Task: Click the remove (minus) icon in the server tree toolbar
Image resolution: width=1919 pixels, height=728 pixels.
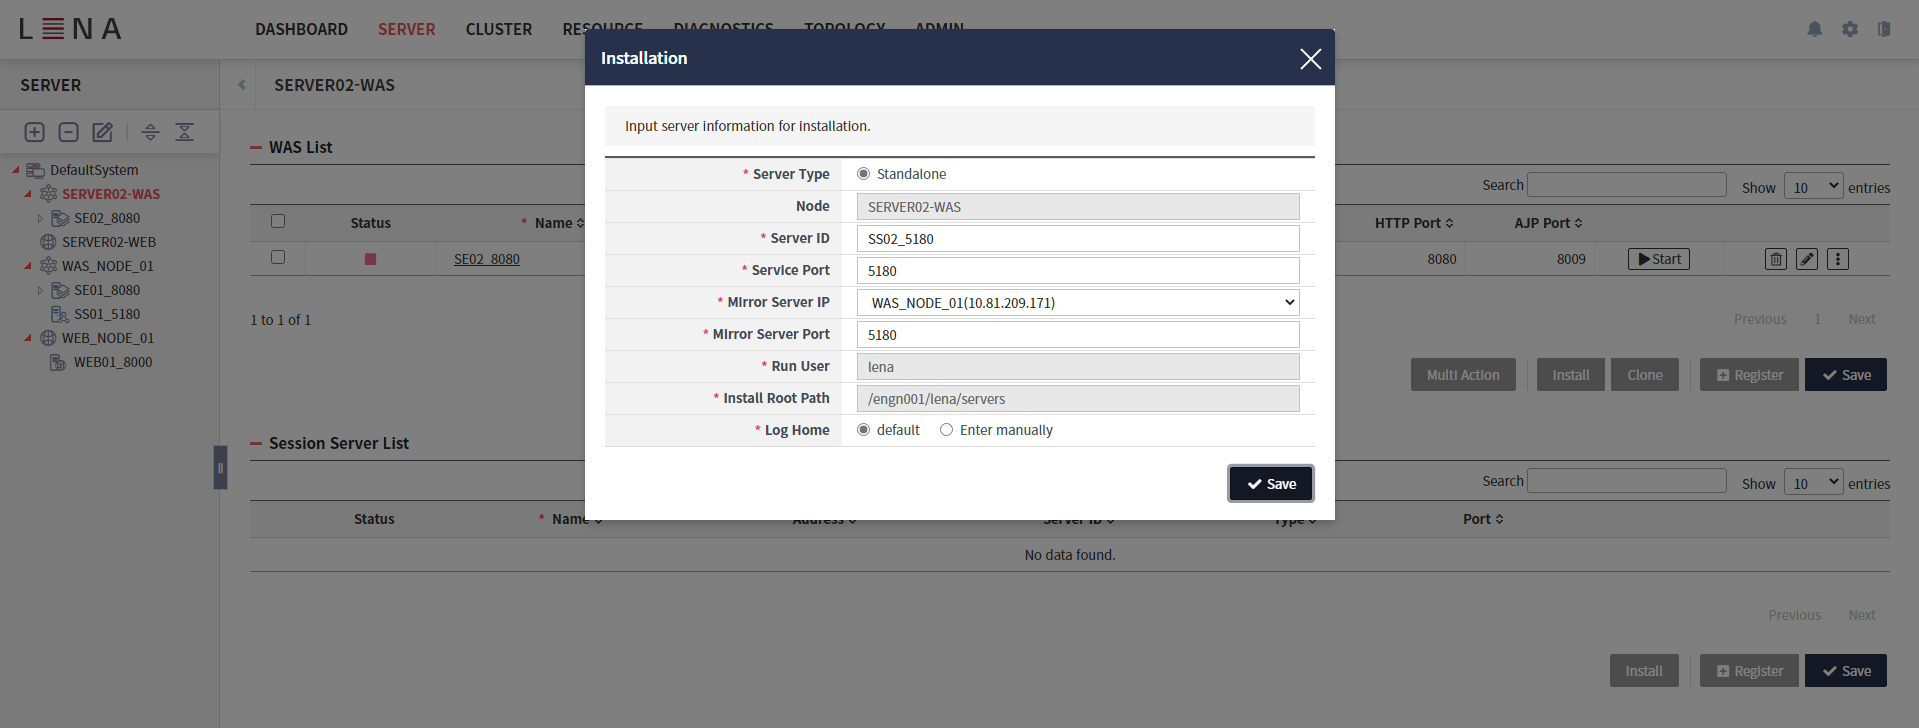Action: [69, 132]
